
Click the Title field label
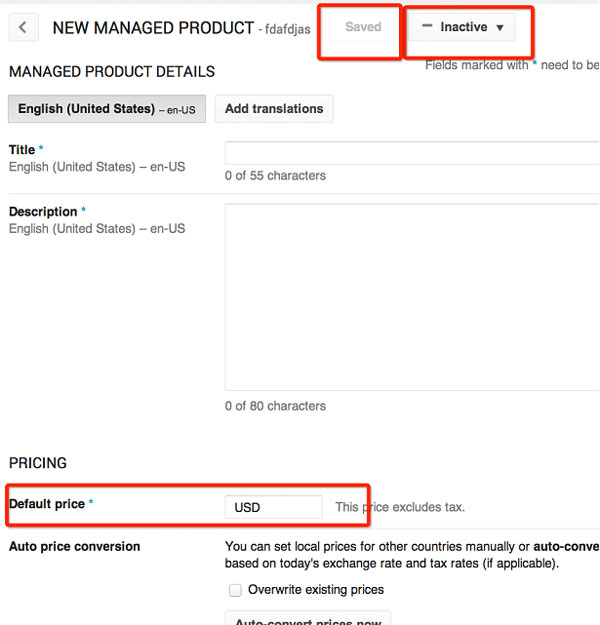pos(22,150)
